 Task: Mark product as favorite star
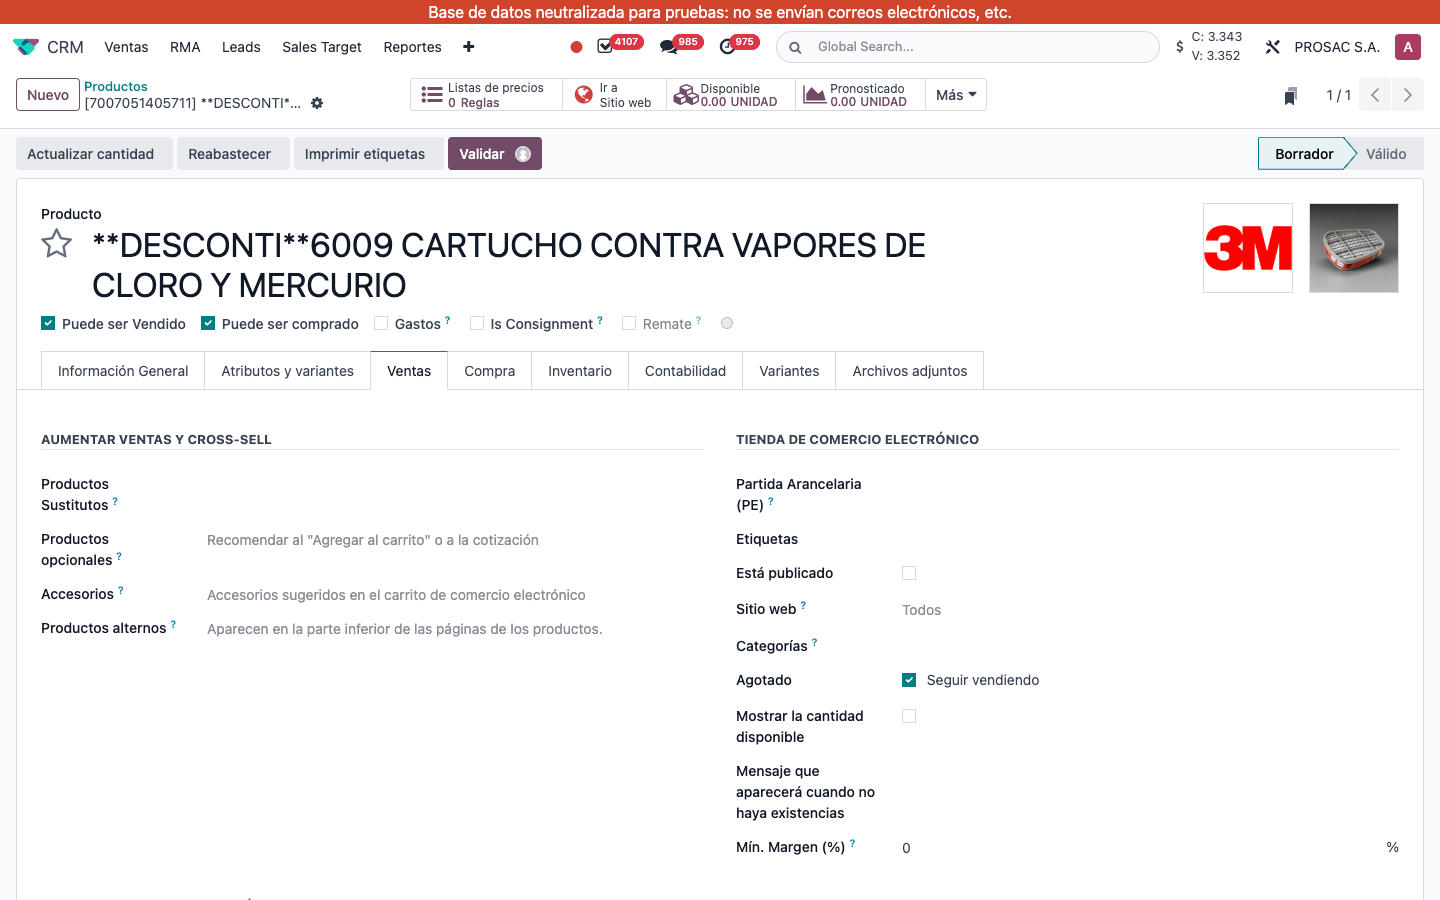(57, 244)
